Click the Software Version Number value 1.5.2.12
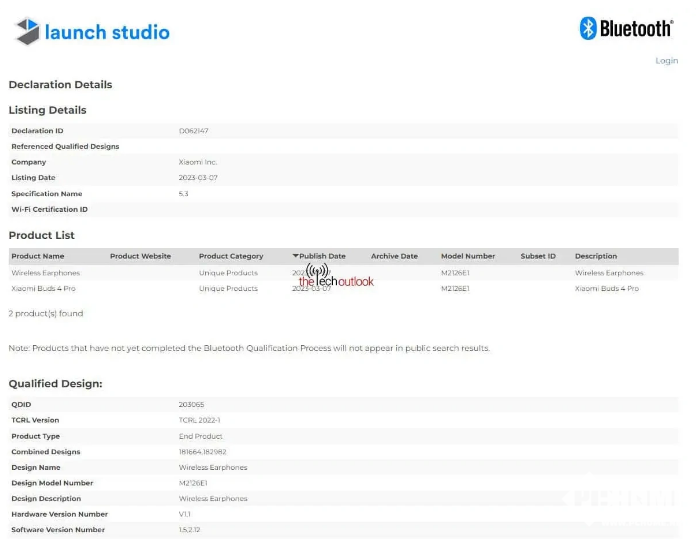Viewport: 697px width, 539px height. pyautogui.click(x=189, y=529)
